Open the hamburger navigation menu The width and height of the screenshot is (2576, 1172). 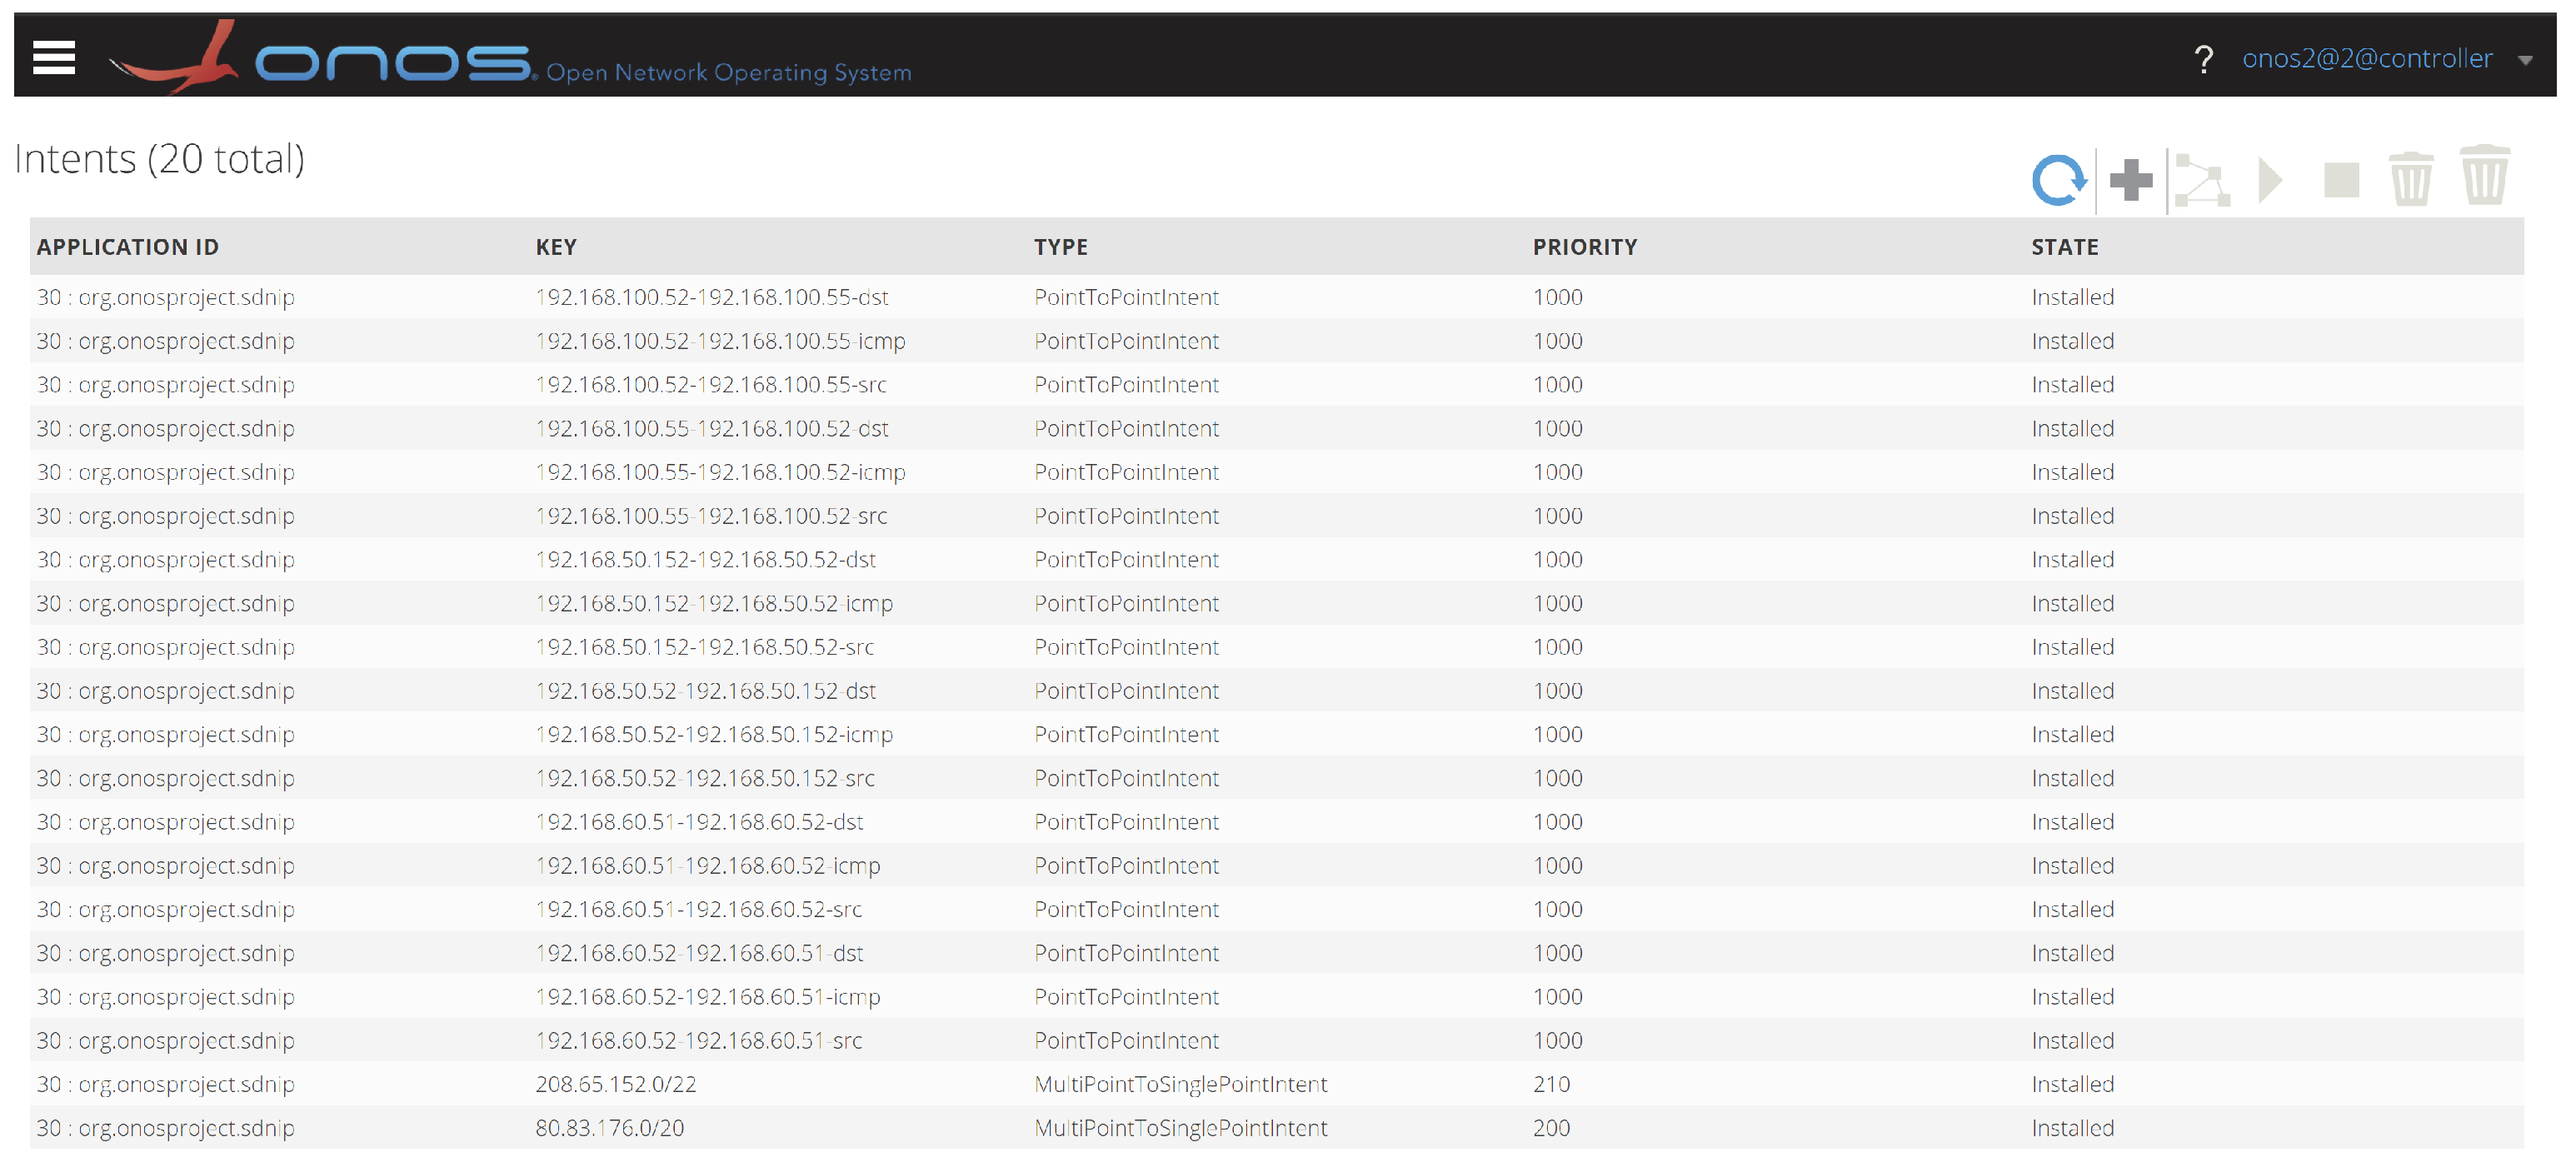click(x=54, y=58)
